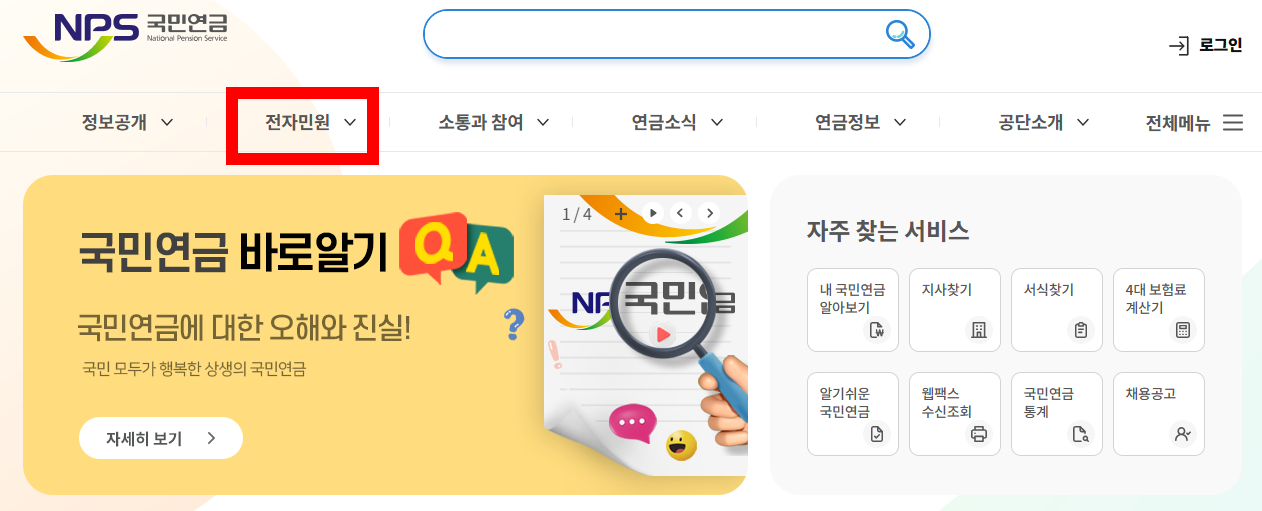The image size is (1262, 511).
Task: Open the 공단소개 menu
Action: click(1044, 122)
